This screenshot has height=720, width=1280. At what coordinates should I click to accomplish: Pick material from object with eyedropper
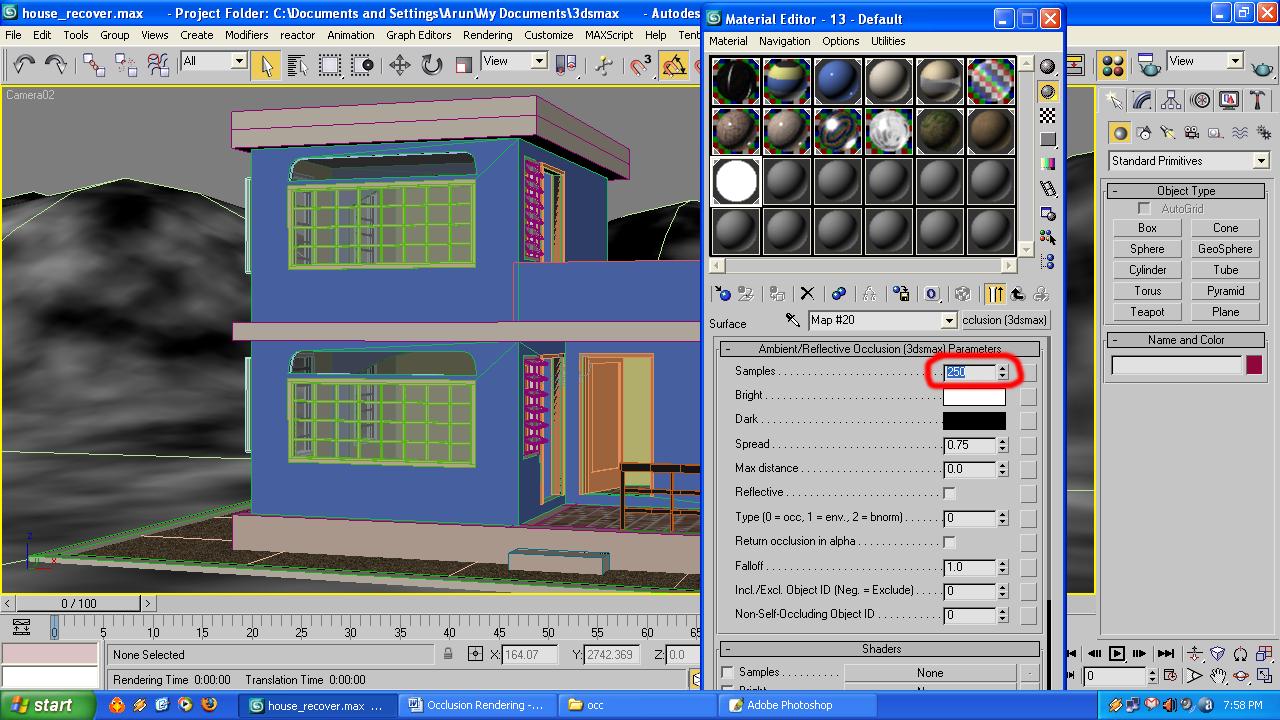click(793, 320)
